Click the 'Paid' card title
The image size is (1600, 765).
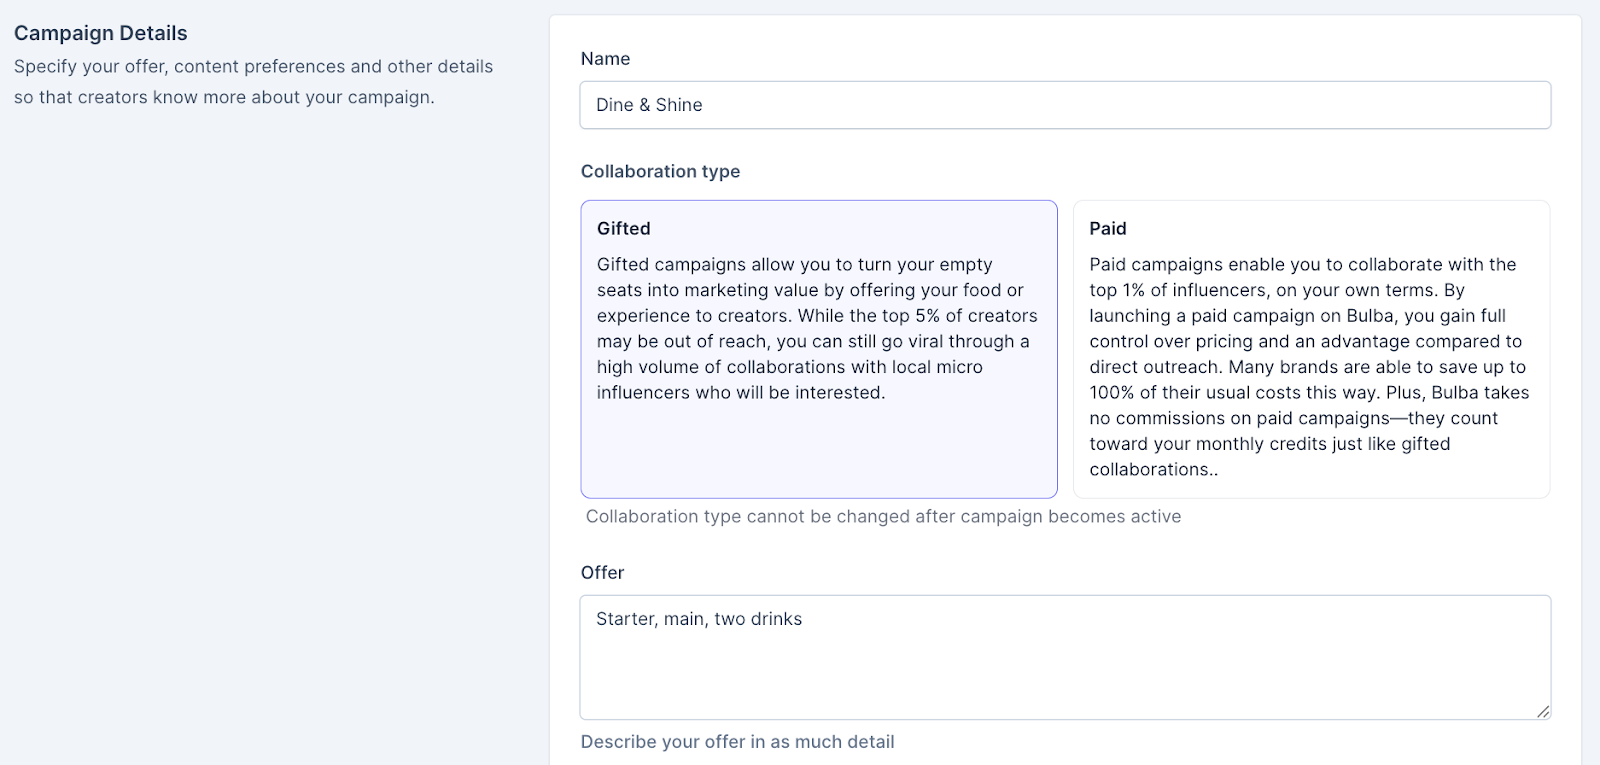tap(1107, 228)
